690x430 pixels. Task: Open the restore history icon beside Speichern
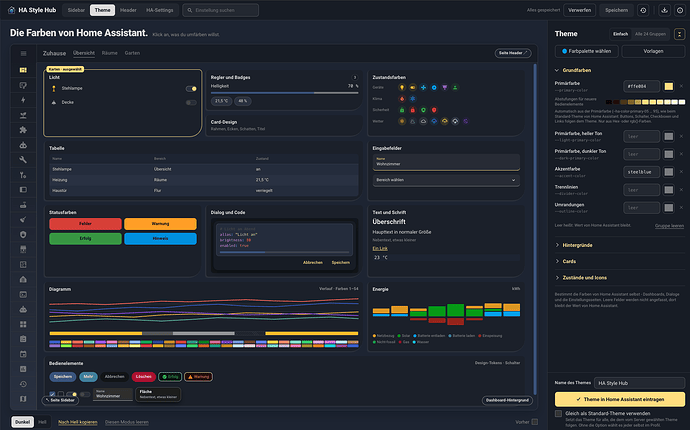(x=643, y=10)
